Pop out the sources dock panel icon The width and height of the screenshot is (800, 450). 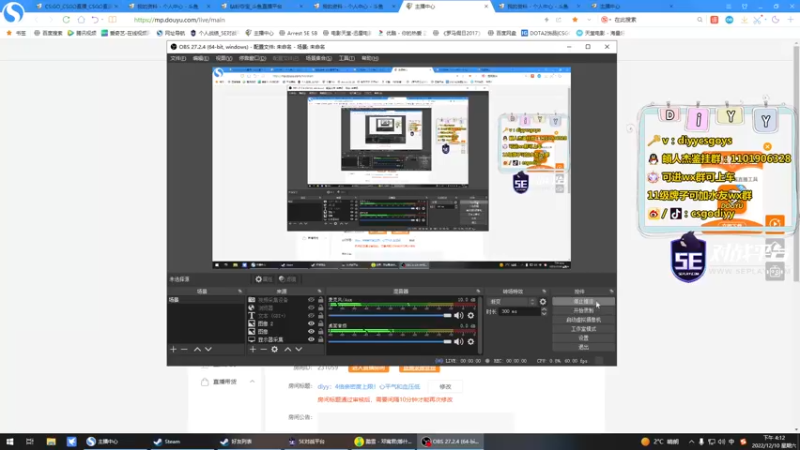point(319,291)
